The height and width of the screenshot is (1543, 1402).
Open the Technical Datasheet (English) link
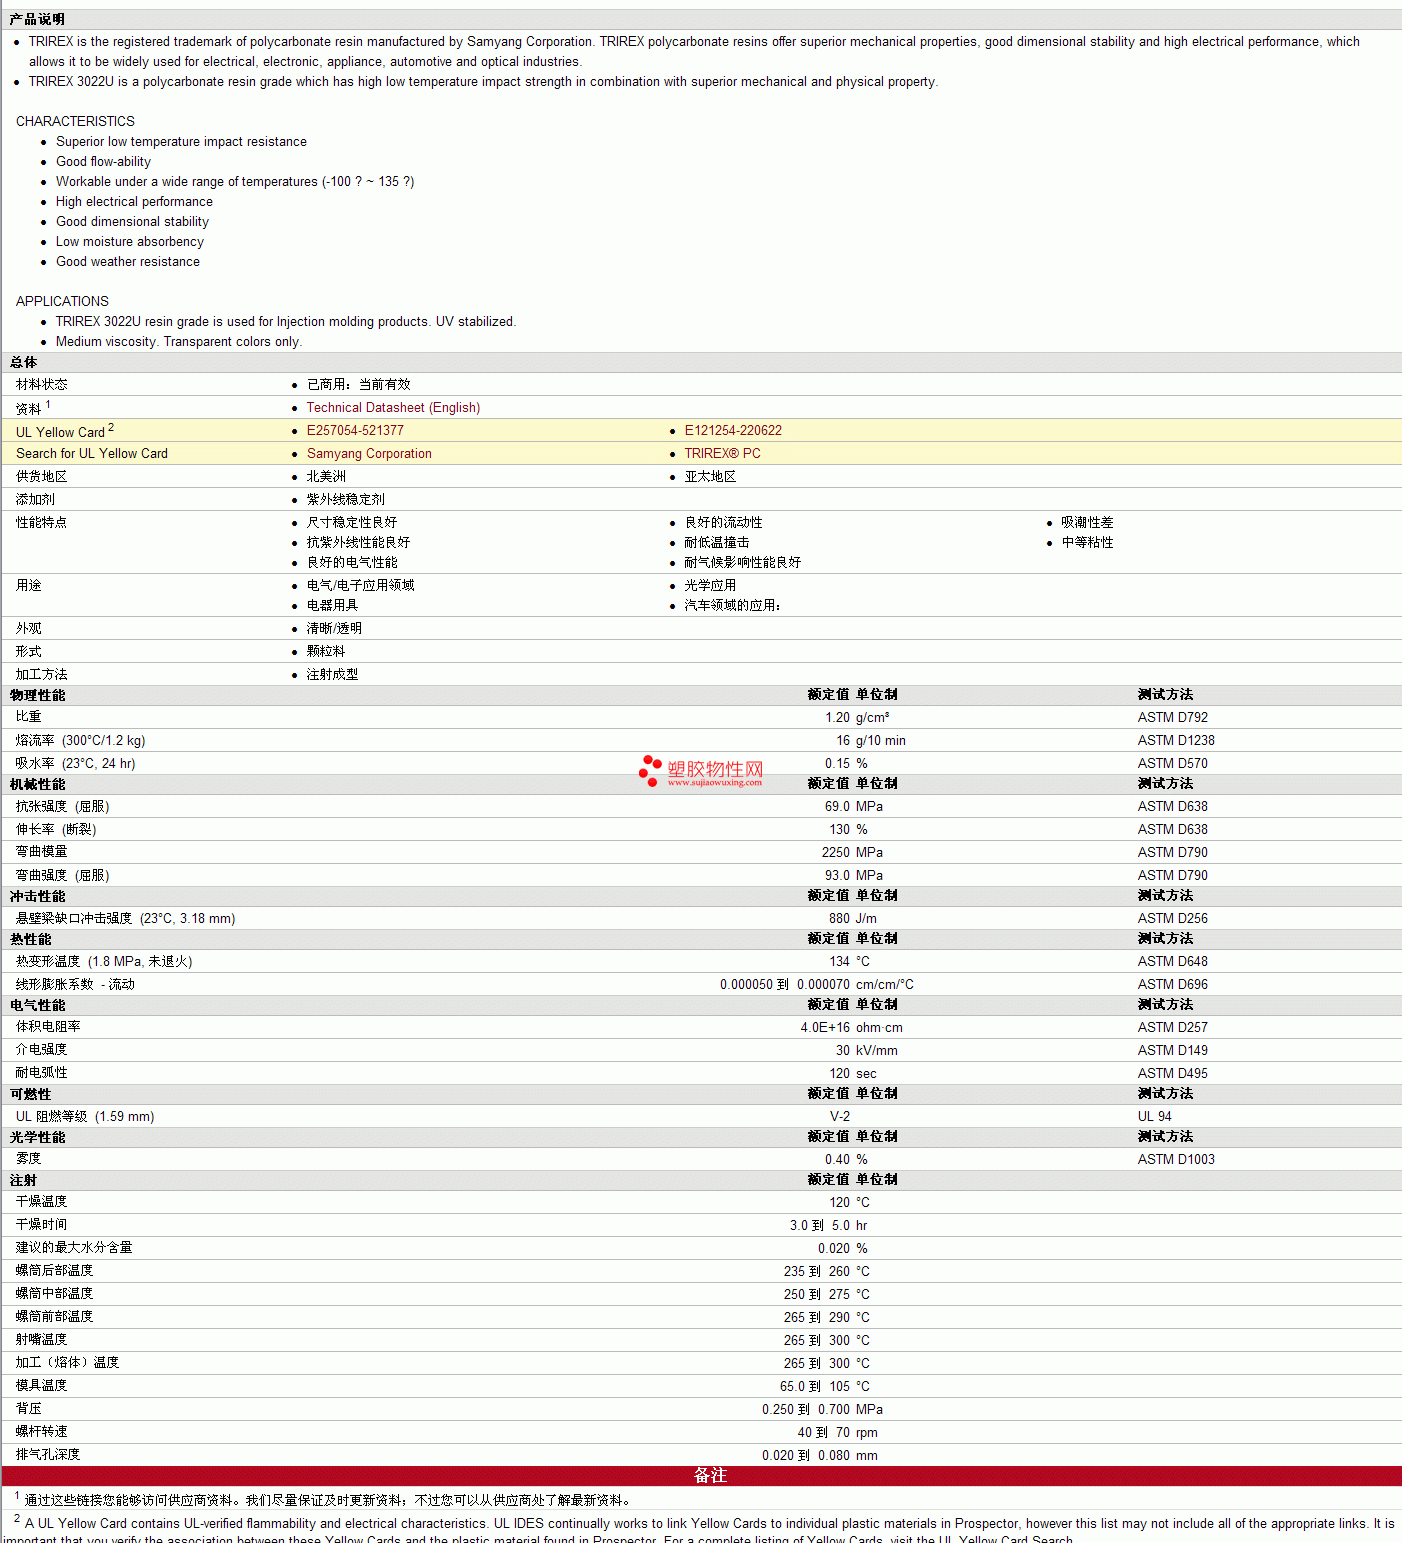tap(393, 408)
